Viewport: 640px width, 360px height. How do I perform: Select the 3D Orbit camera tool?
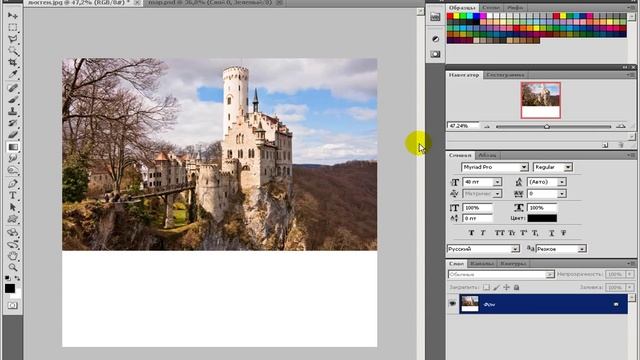coord(13,244)
